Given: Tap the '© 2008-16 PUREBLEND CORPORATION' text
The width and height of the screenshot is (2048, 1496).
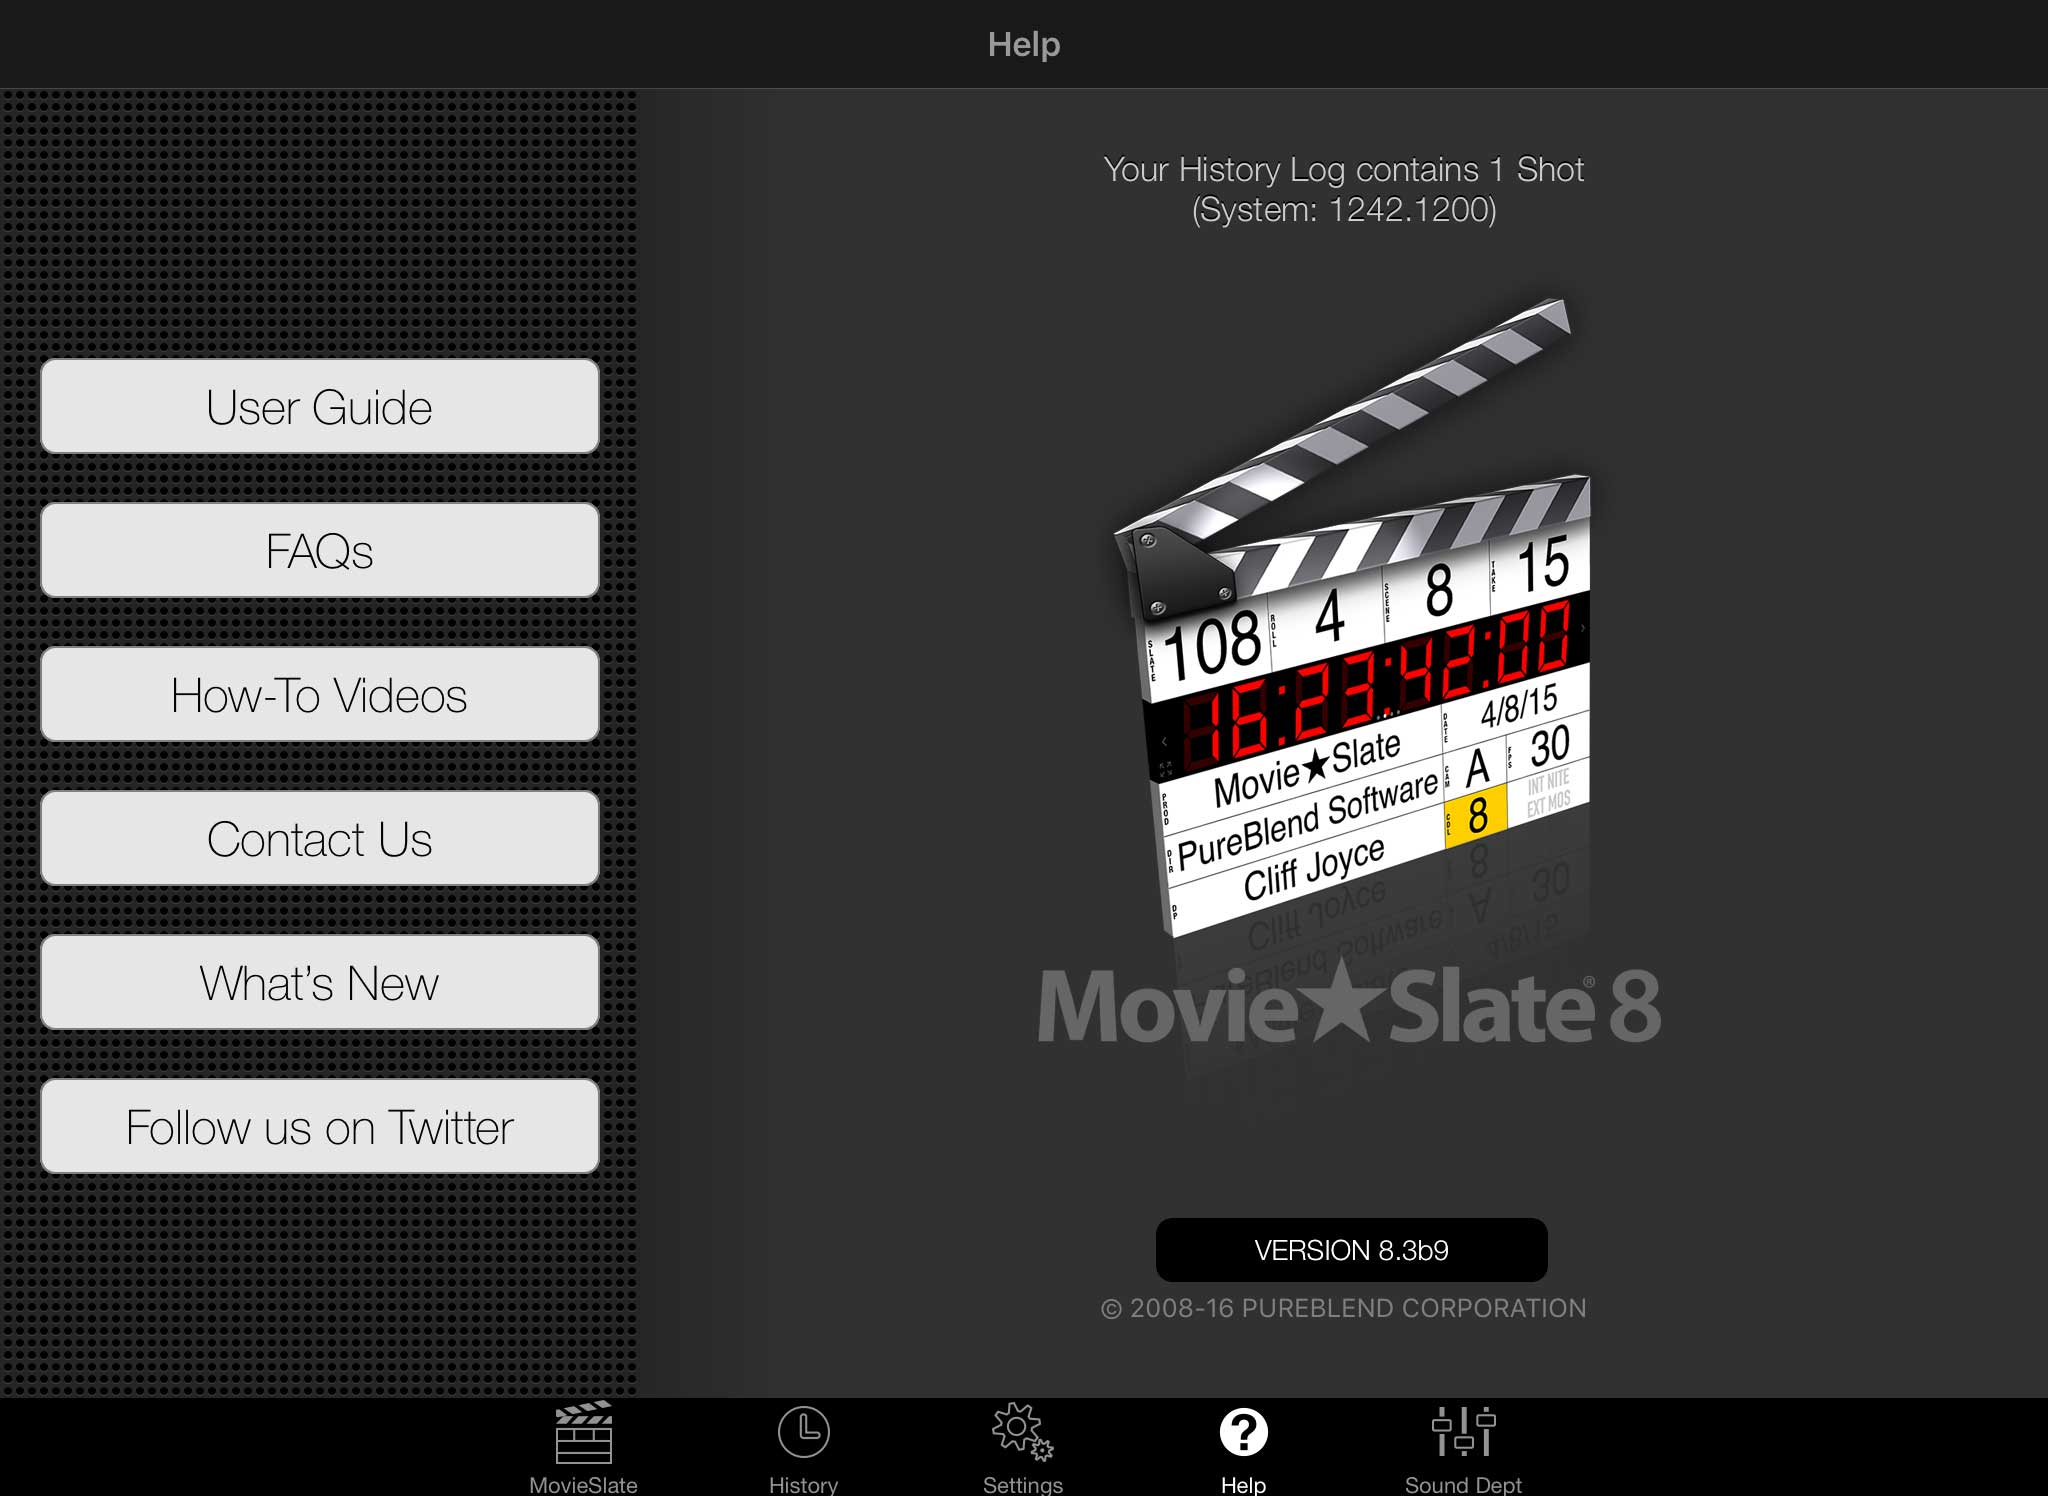Looking at the screenshot, I should 1343,1308.
